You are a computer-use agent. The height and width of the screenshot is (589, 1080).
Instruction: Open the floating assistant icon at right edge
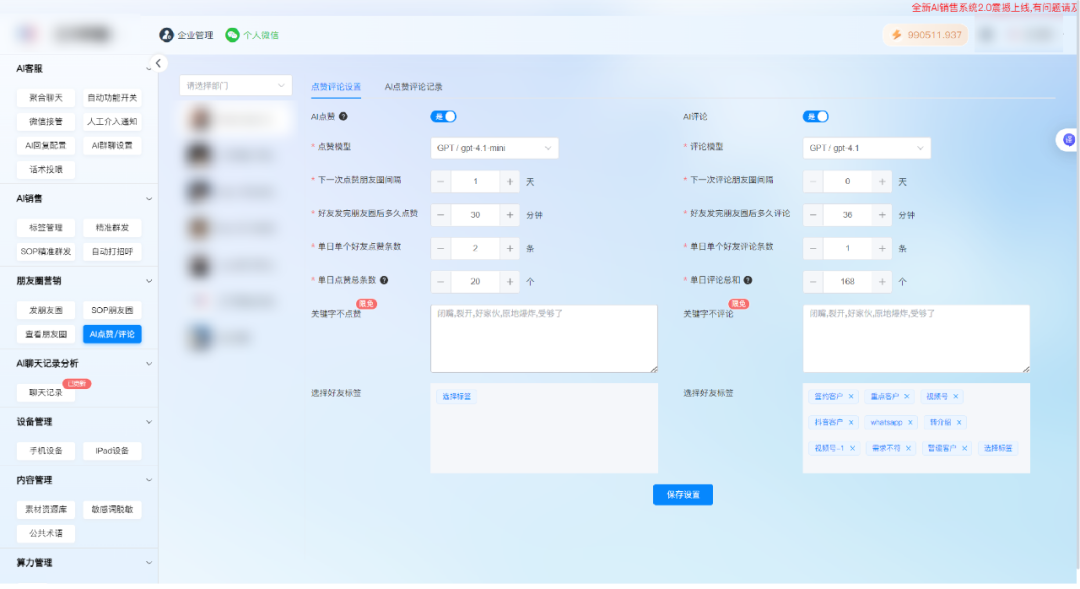1068,140
